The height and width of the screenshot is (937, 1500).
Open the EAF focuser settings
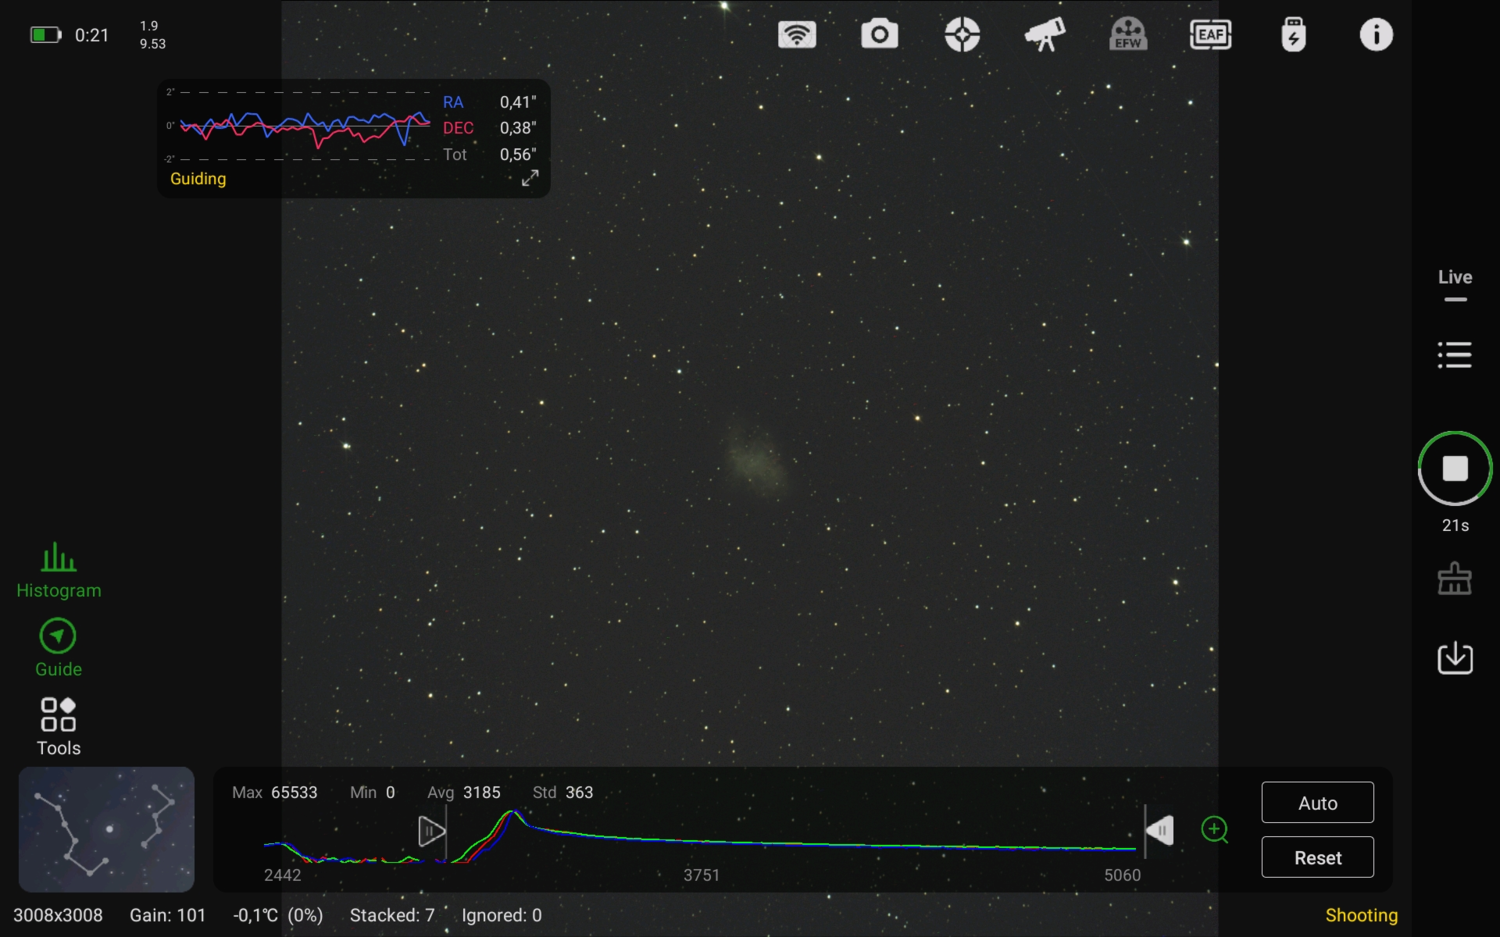1211,35
